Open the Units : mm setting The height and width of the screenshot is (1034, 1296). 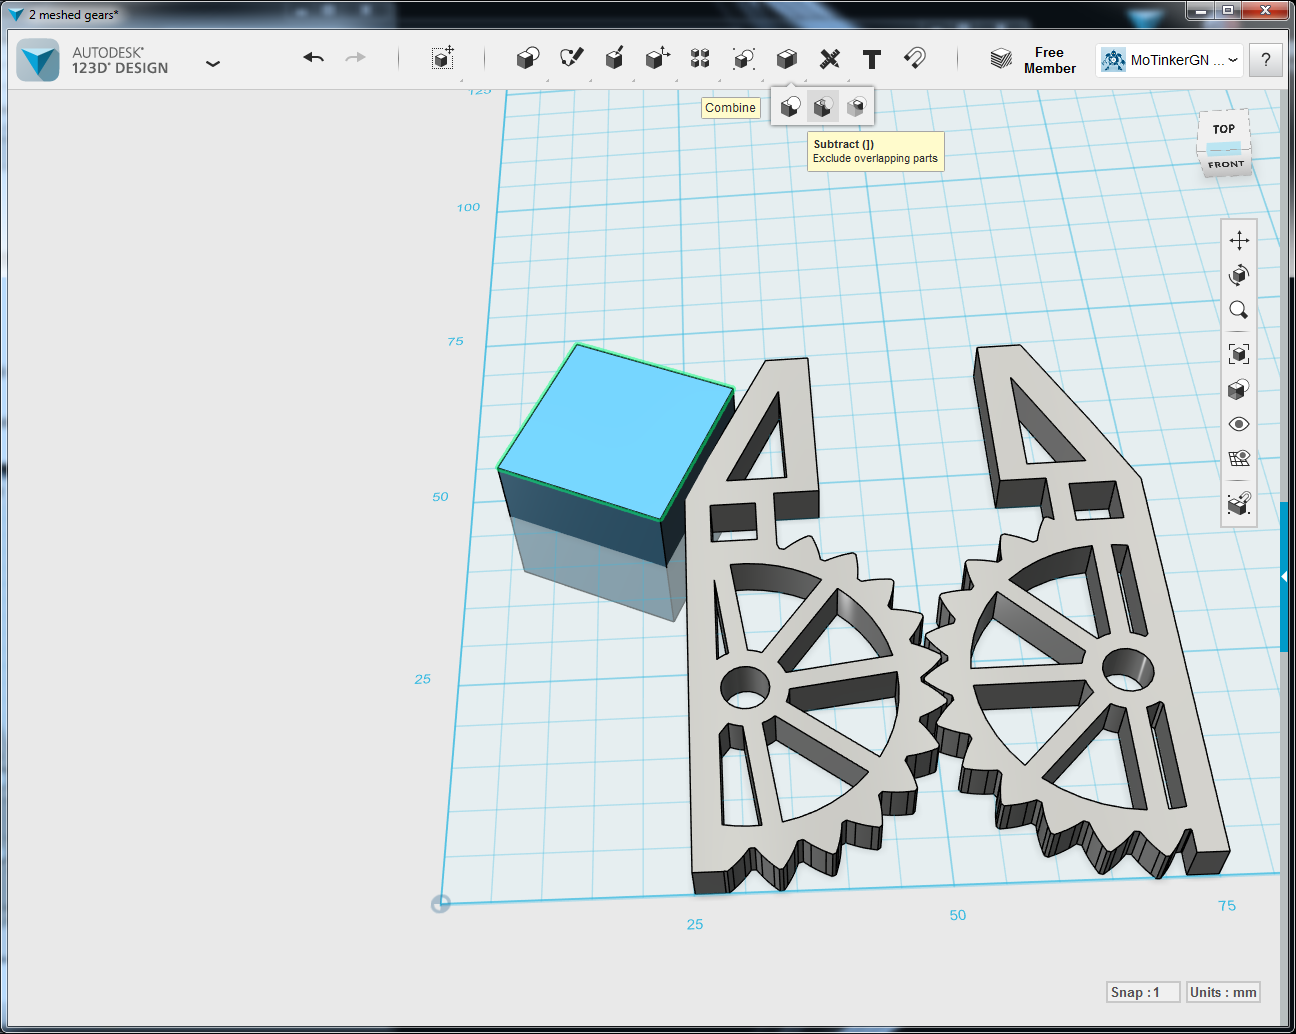pyautogui.click(x=1223, y=992)
